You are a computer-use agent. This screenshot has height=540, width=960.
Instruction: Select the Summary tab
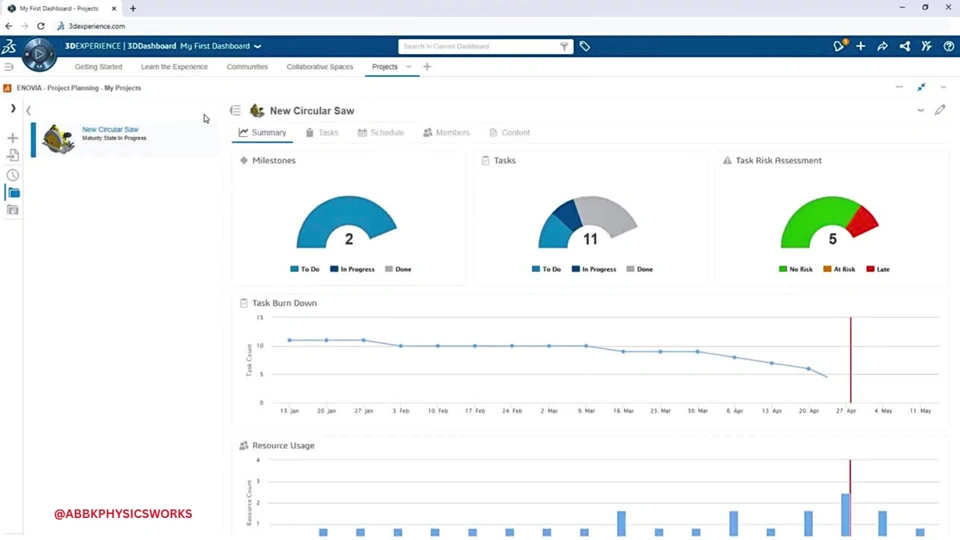click(x=262, y=133)
